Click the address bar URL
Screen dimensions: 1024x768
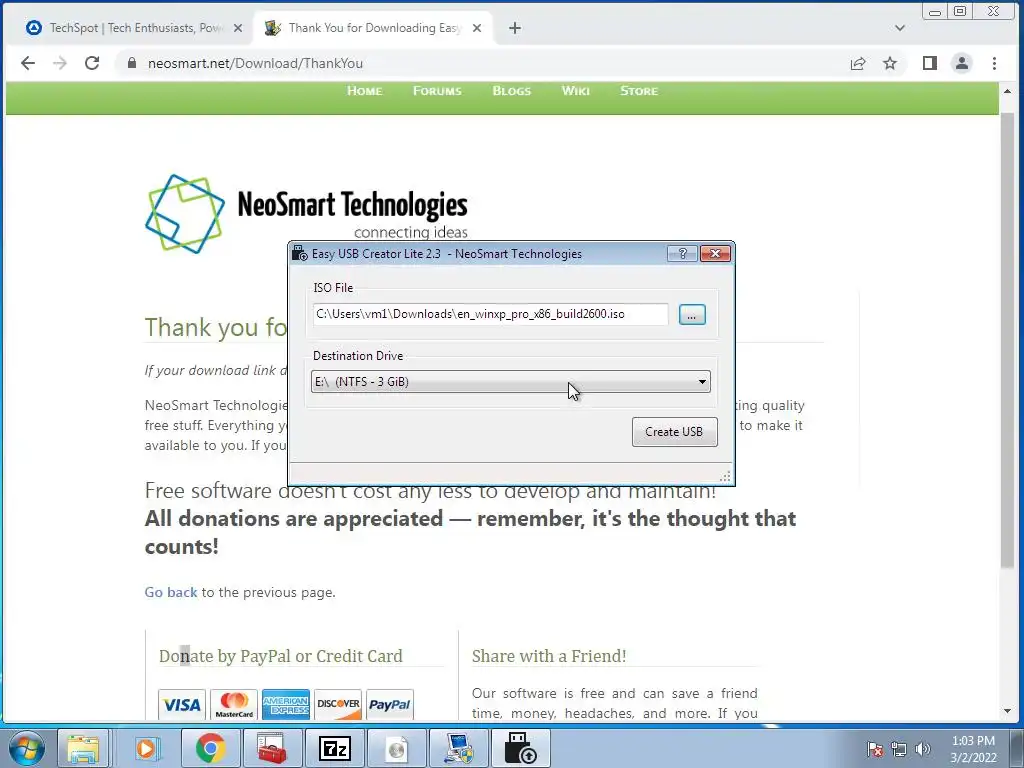(x=255, y=63)
